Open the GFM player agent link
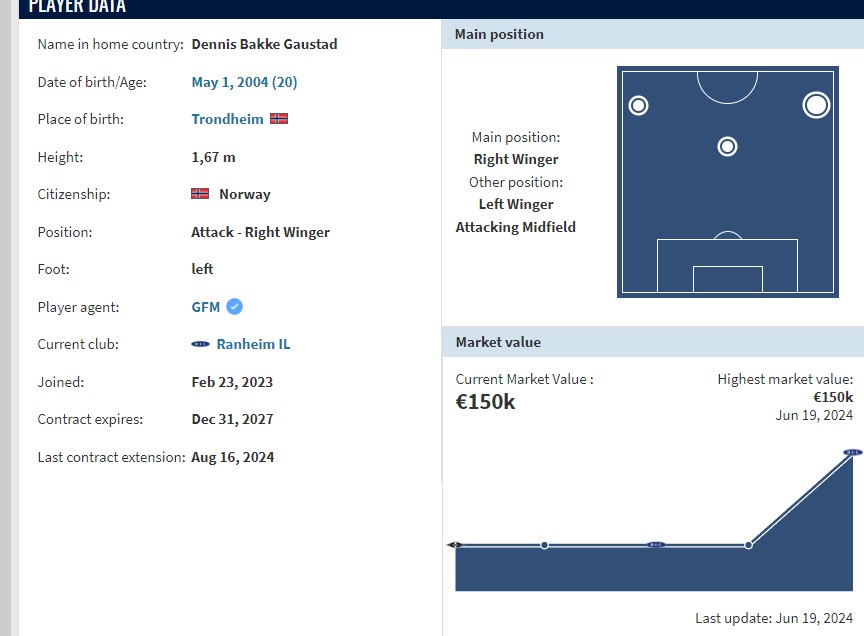The height and width of the screenshot is (636, 864). click(205, 307)
